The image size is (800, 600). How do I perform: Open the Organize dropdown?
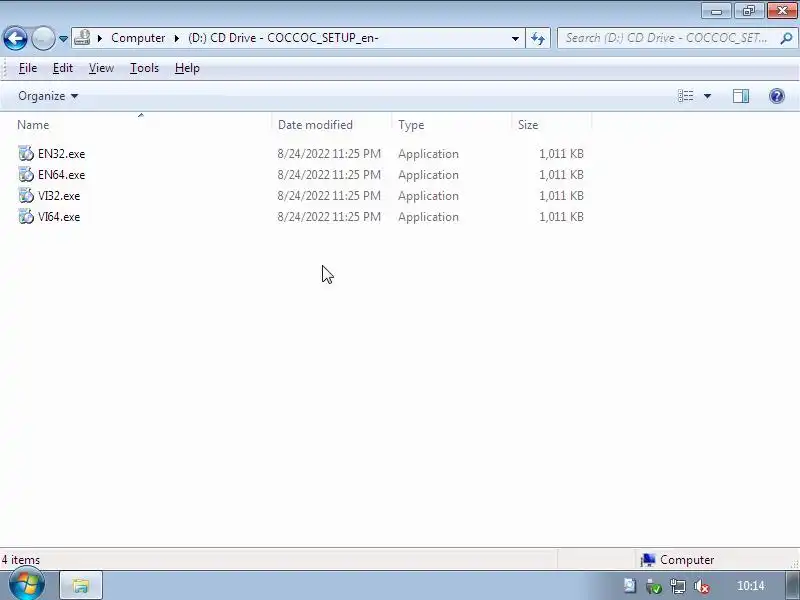(48, 96)
